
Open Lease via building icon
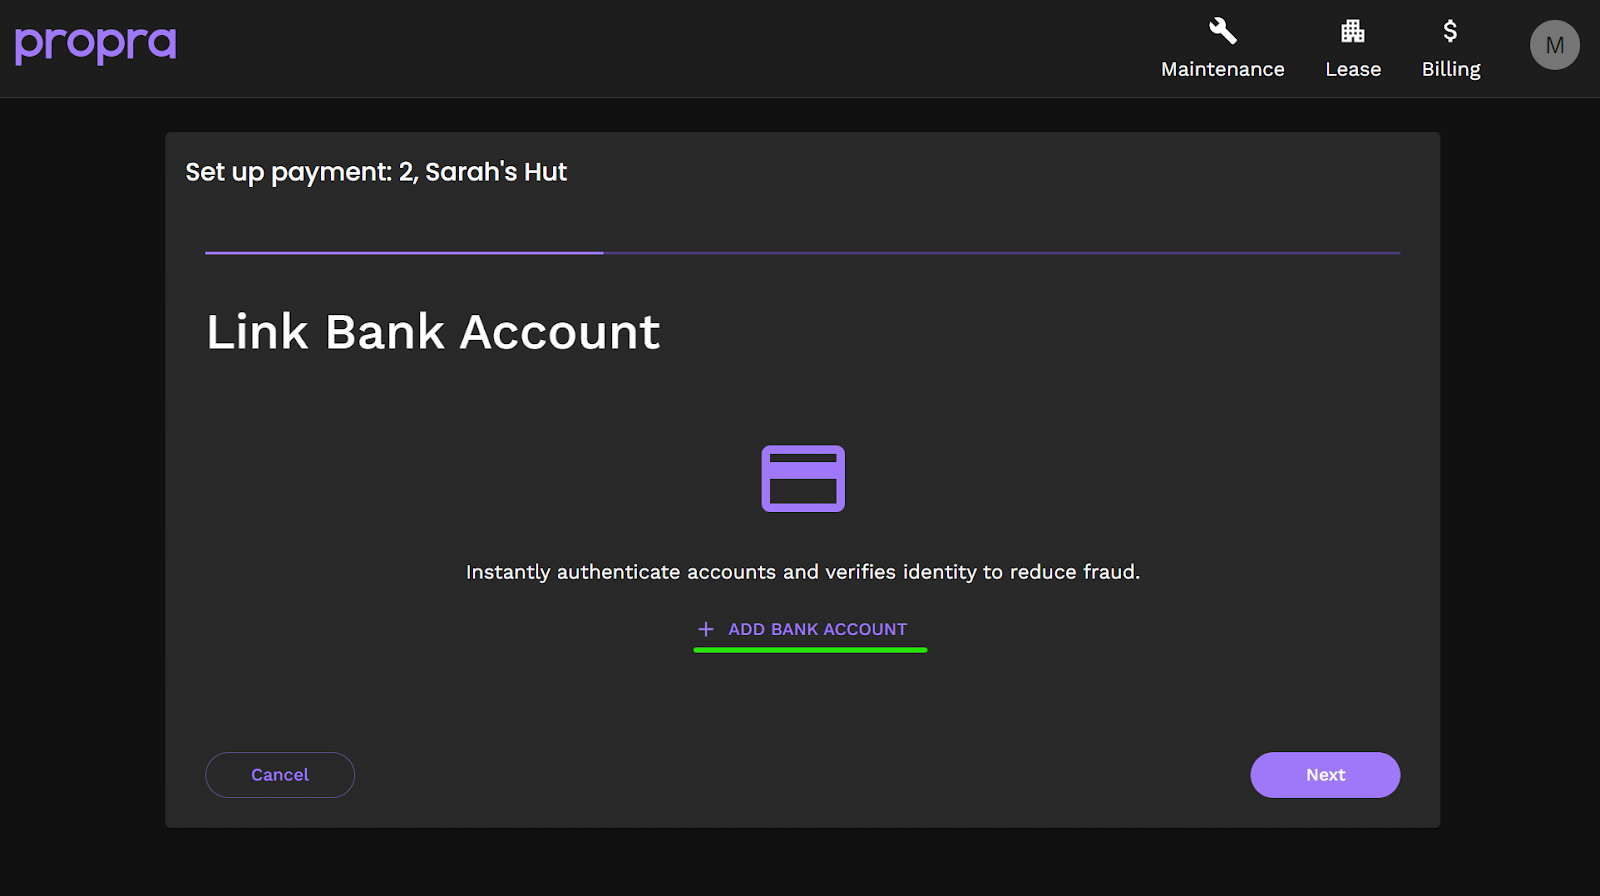coord(1352,31)
